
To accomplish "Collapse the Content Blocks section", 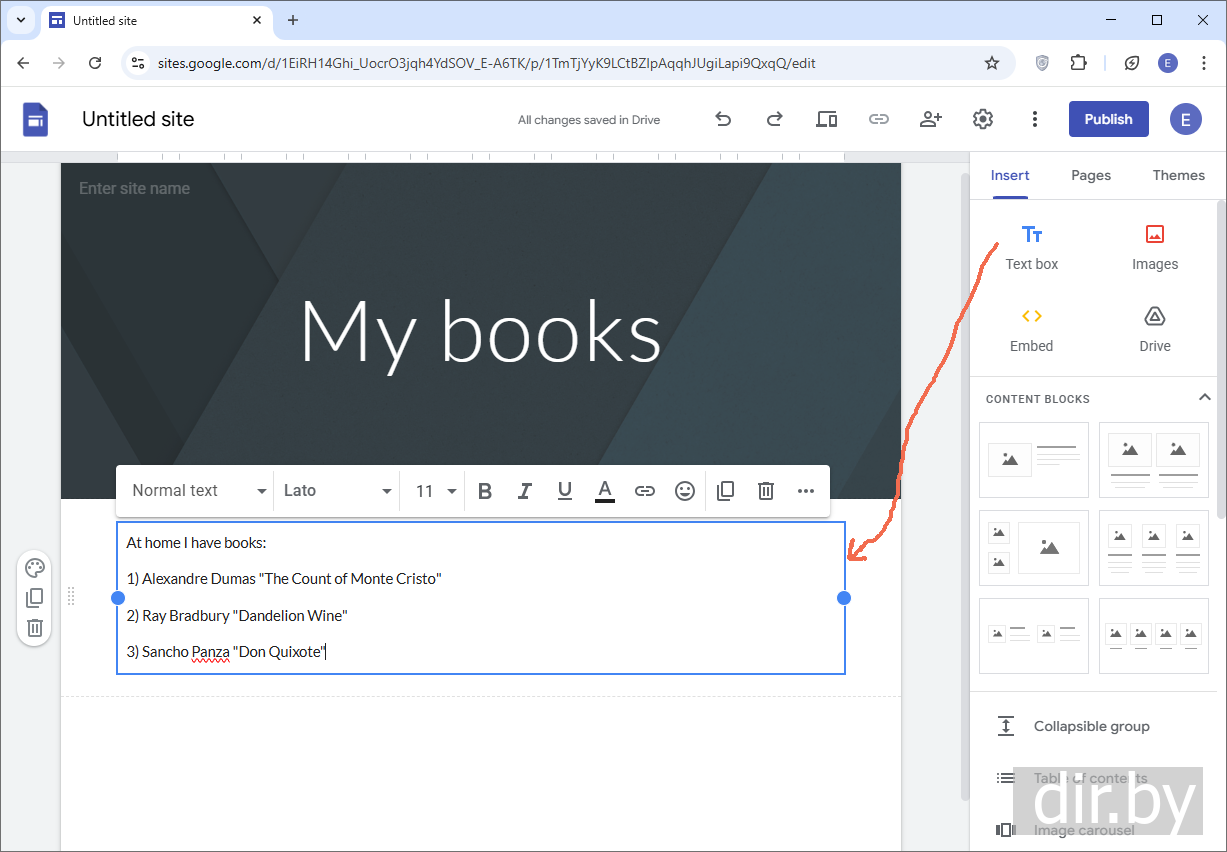I will tap(1205, 398).
